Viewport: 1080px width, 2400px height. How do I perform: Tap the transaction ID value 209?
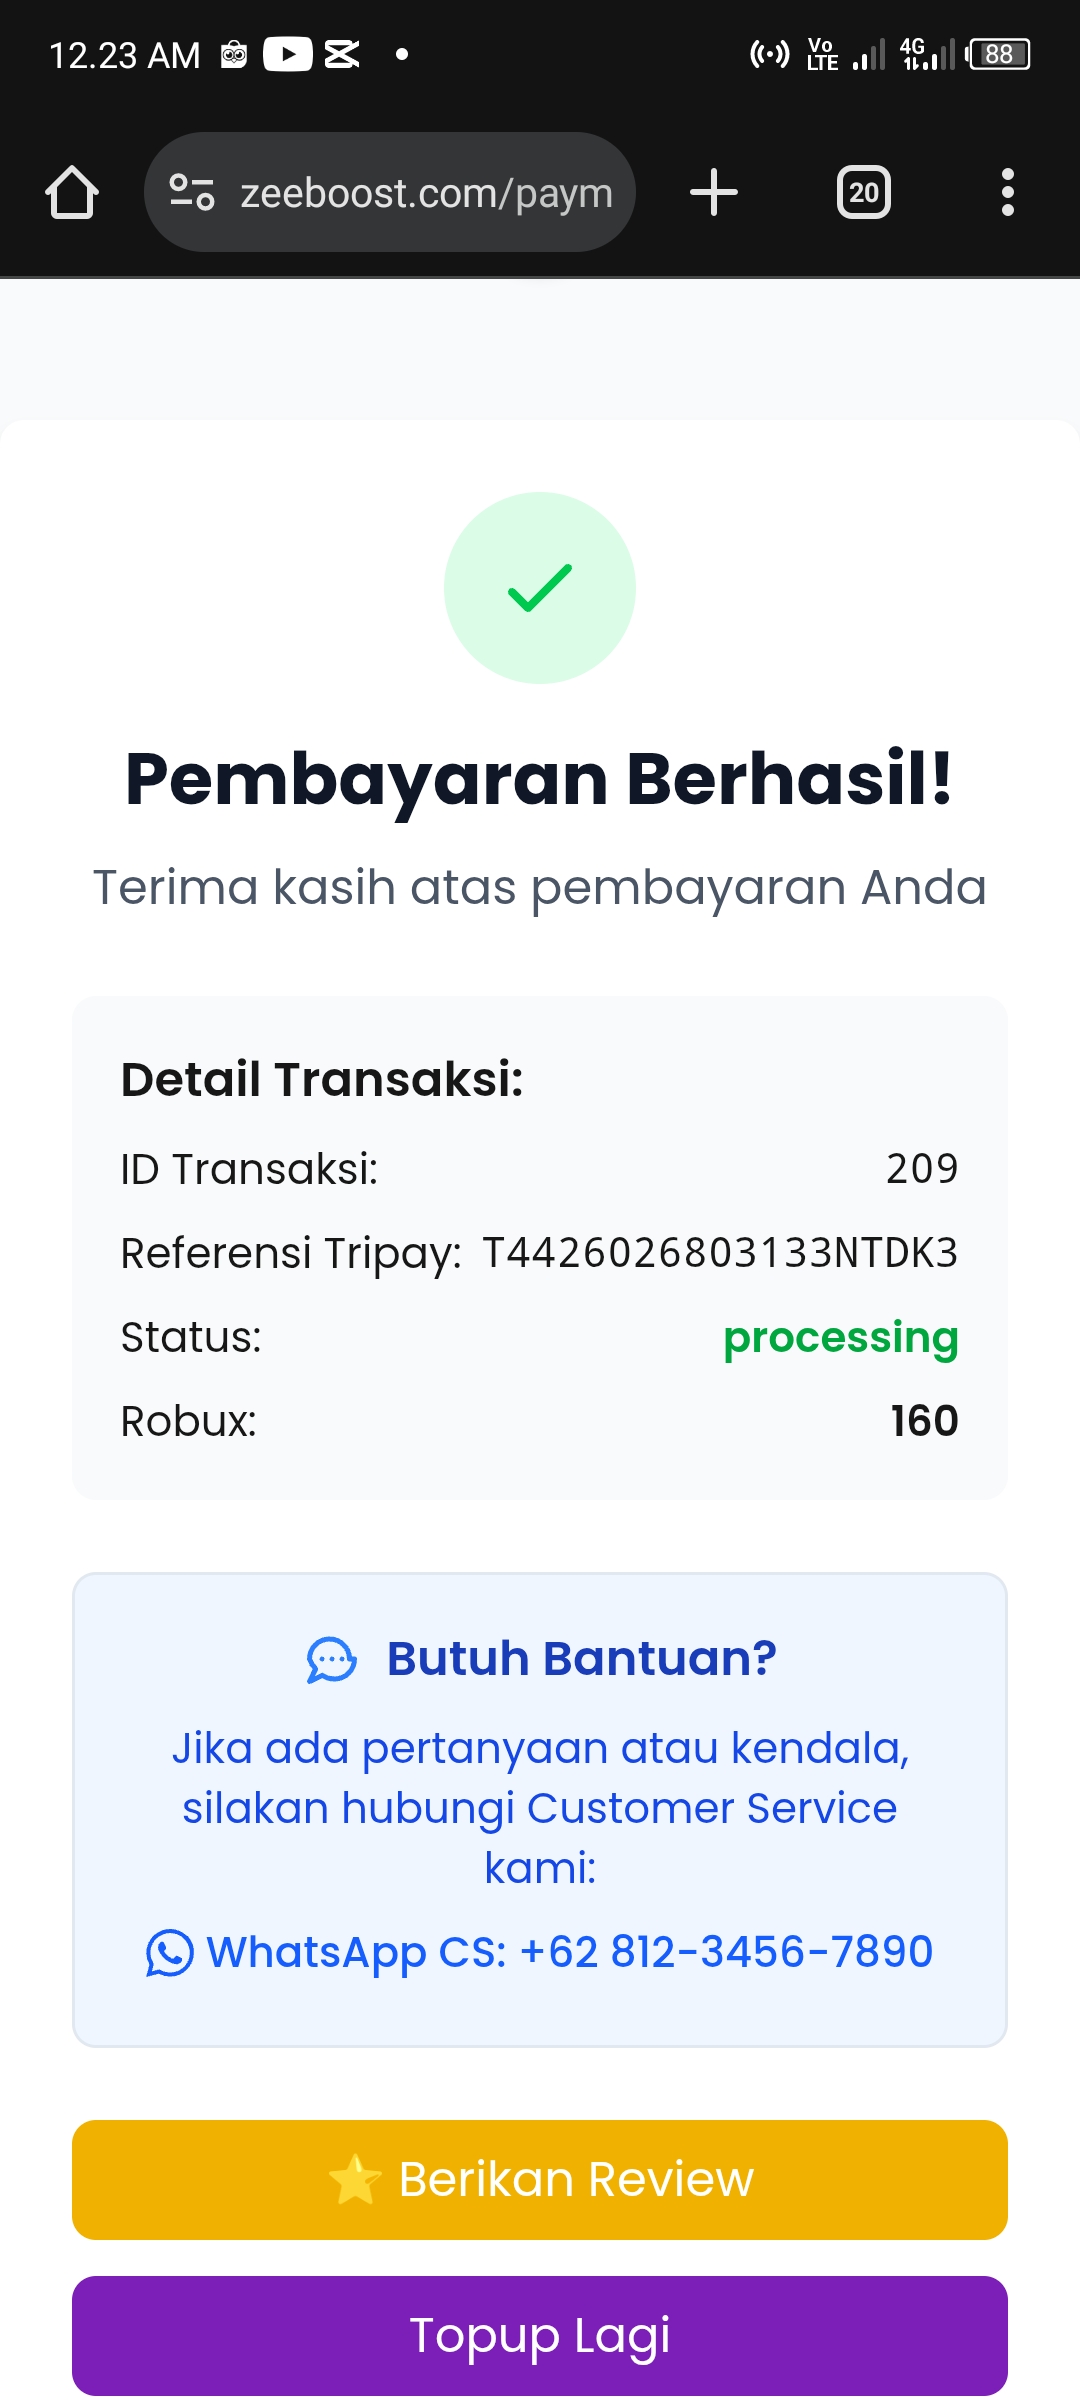point(922,1169)
